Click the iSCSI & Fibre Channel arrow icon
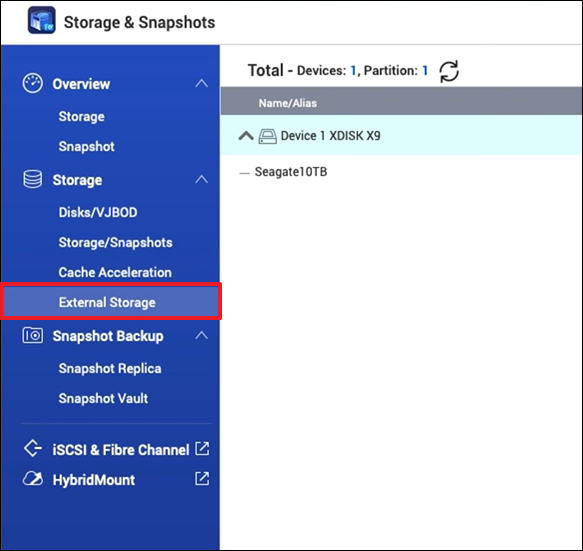 33,448
